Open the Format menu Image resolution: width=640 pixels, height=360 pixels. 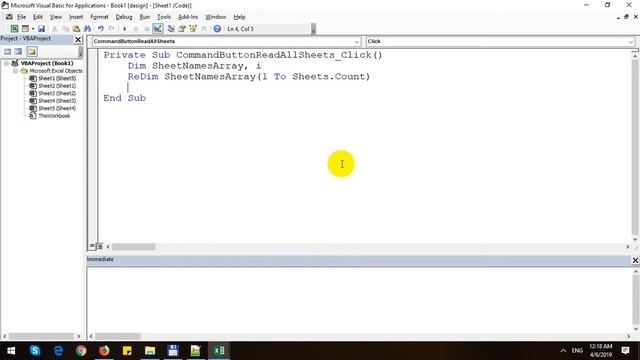[x=99, y=17]
